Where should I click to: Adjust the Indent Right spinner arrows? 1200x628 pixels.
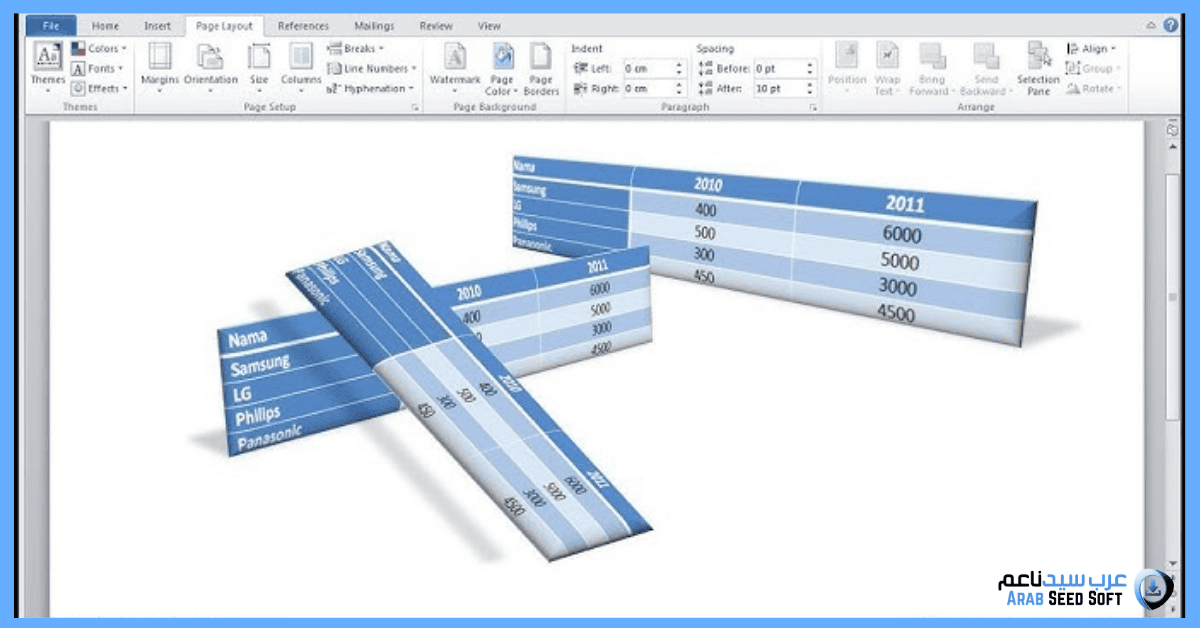click(x=680, y=88)
